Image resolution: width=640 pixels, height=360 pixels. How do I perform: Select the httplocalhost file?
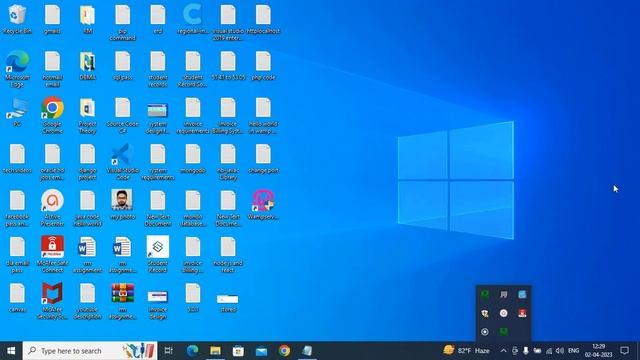(263, 20)
